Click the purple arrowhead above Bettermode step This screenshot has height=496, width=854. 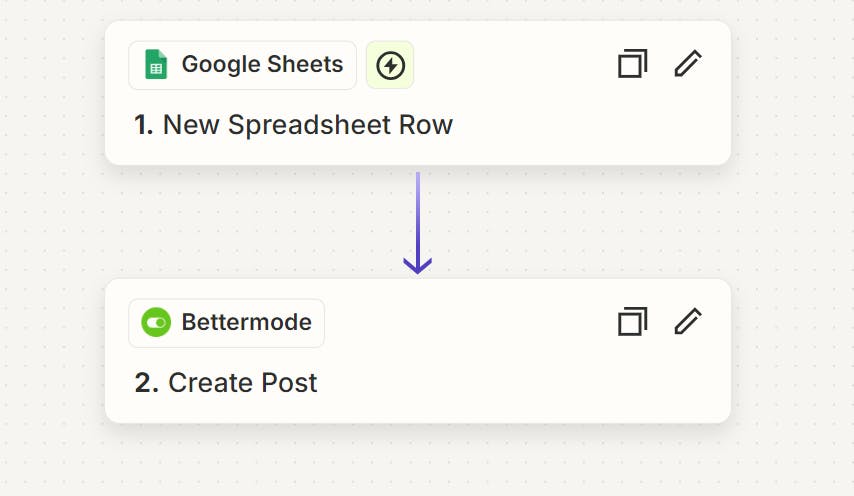(x=417, y=266)
